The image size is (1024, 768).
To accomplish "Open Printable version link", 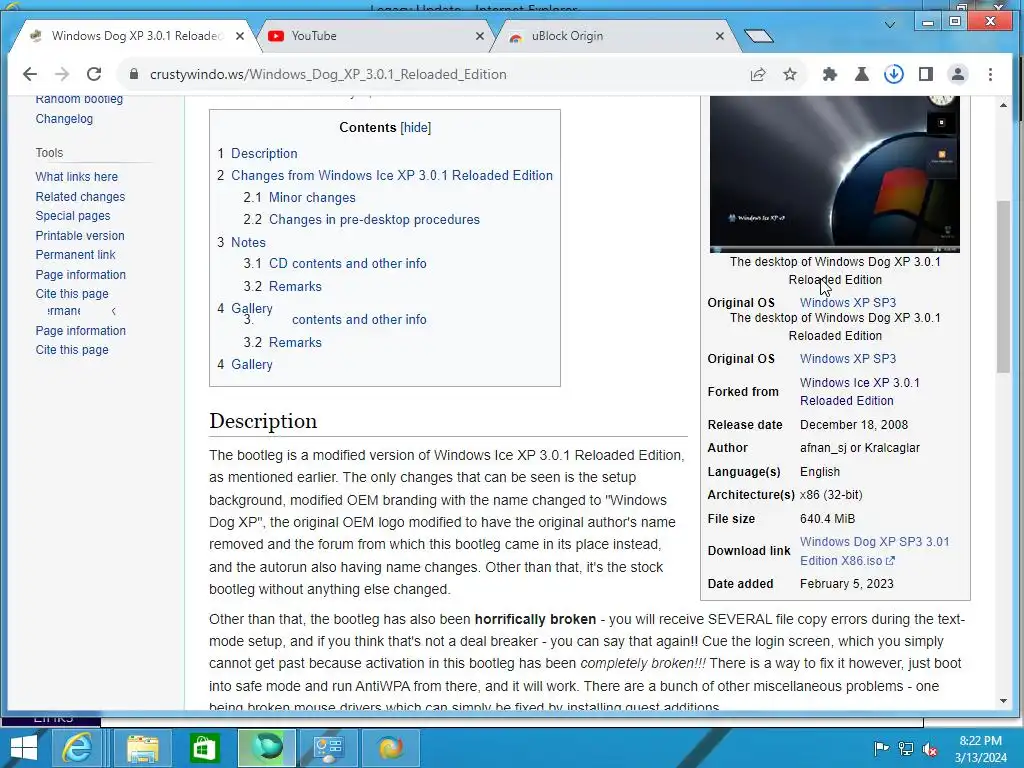I will 80,236.
